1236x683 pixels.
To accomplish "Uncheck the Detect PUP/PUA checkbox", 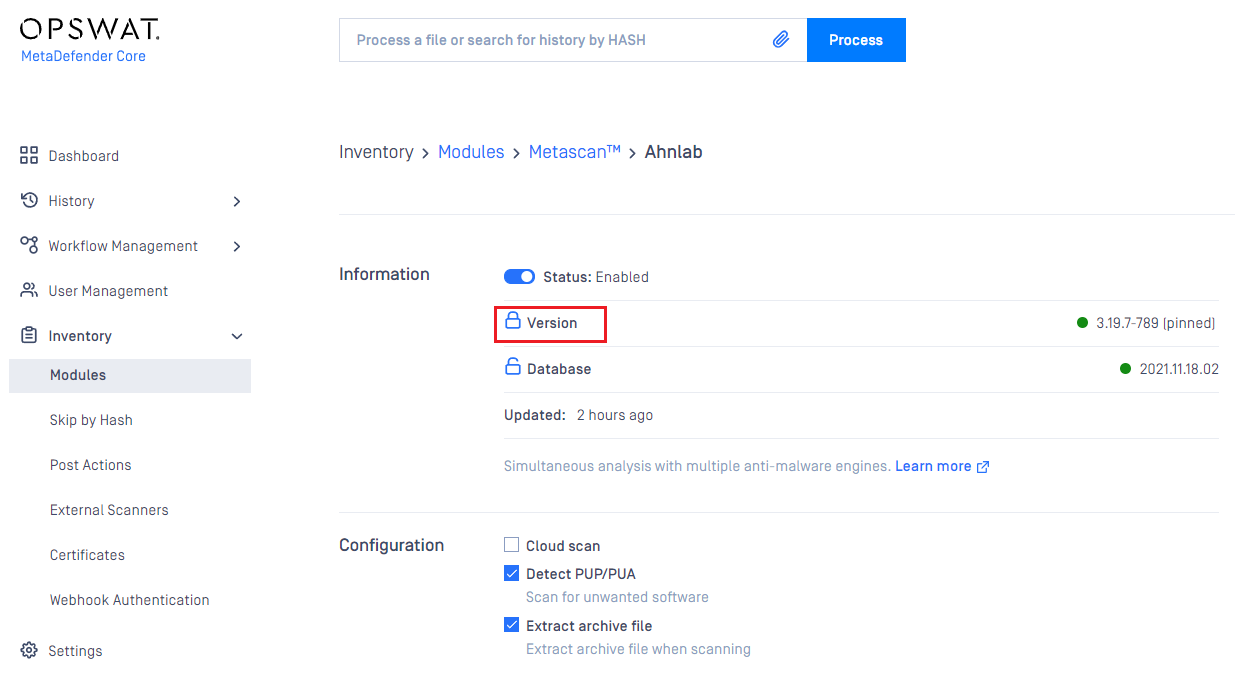I will [x=512, y=574].
